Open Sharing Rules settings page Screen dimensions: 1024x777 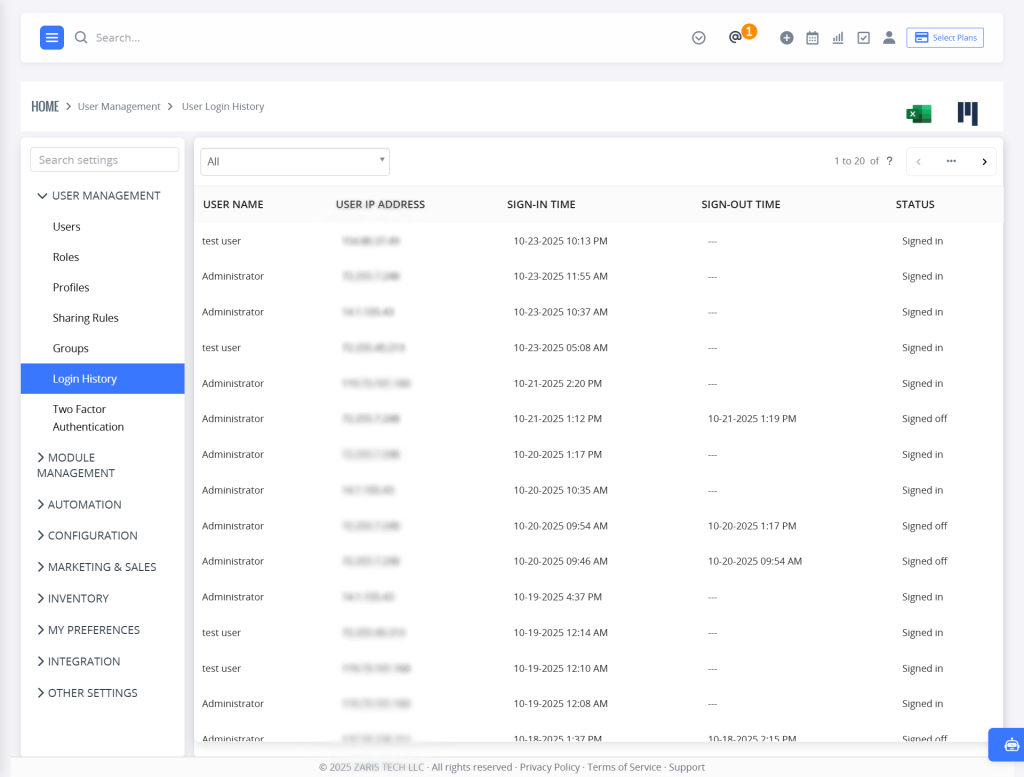point(86,318)
